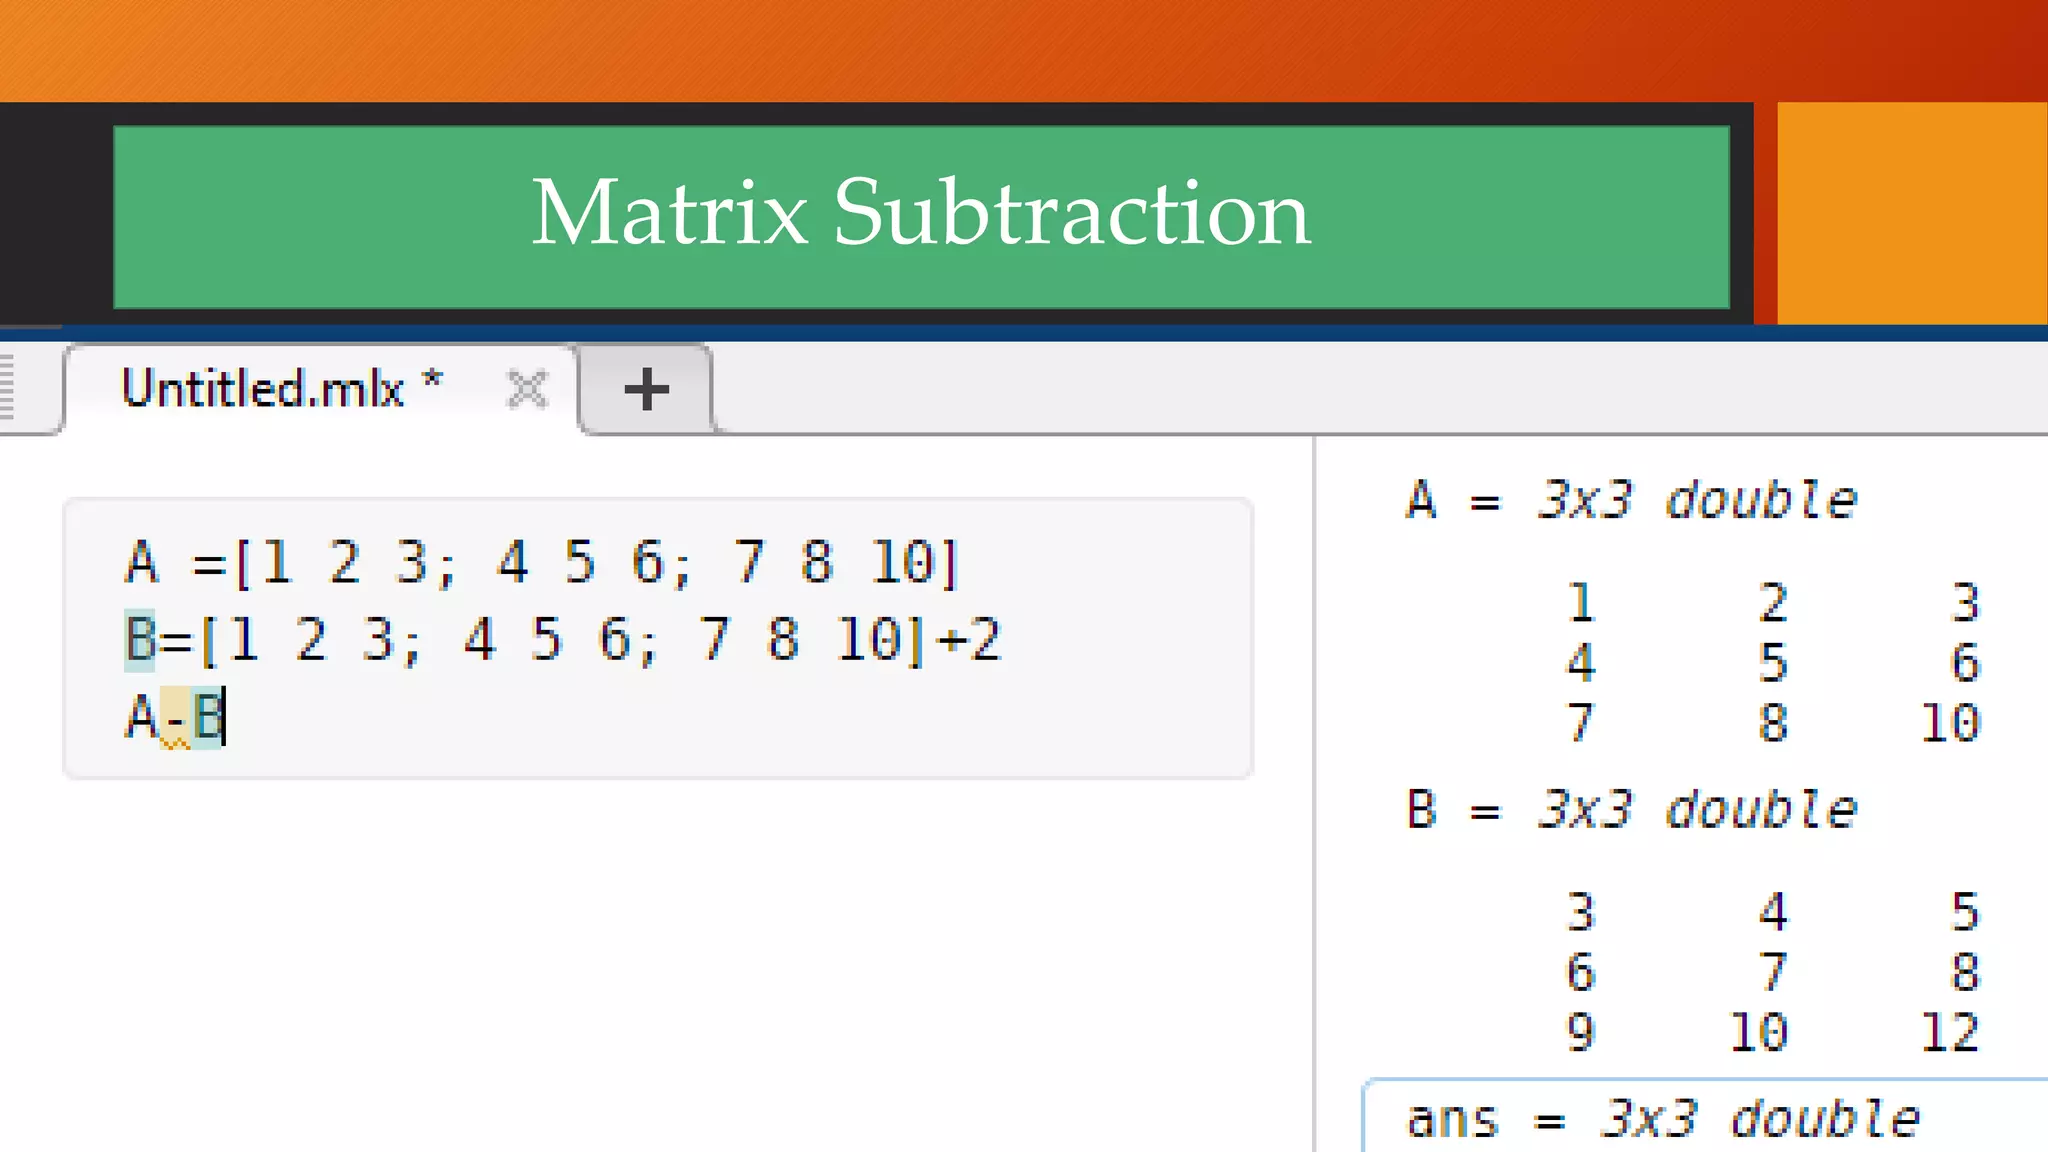
Task: Click the value 12 in matrix B output
Action: (1949, 1032)
